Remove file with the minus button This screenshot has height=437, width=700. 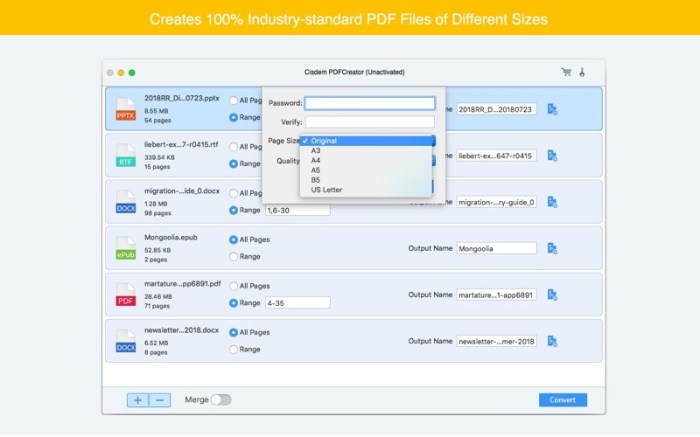(x=159, y=400)
